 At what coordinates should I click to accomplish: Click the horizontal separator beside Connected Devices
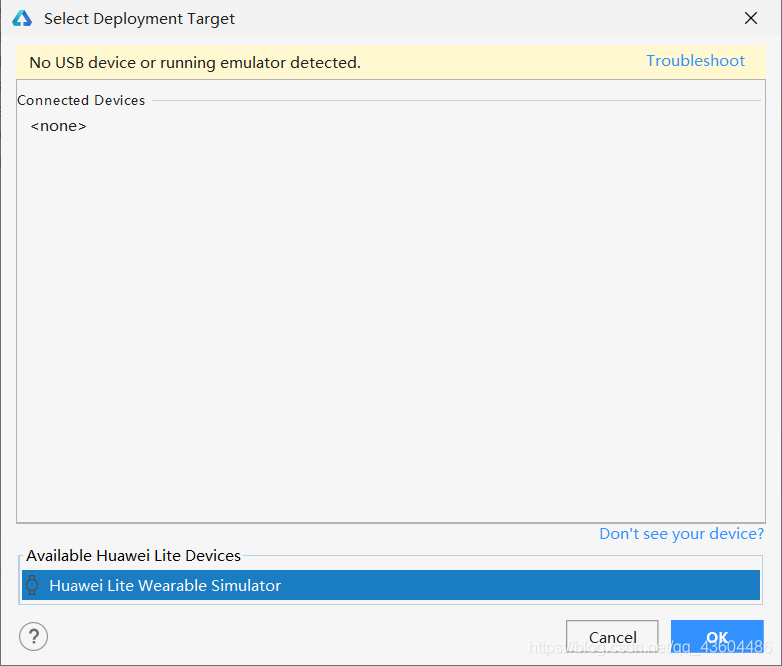coord(450,100)
